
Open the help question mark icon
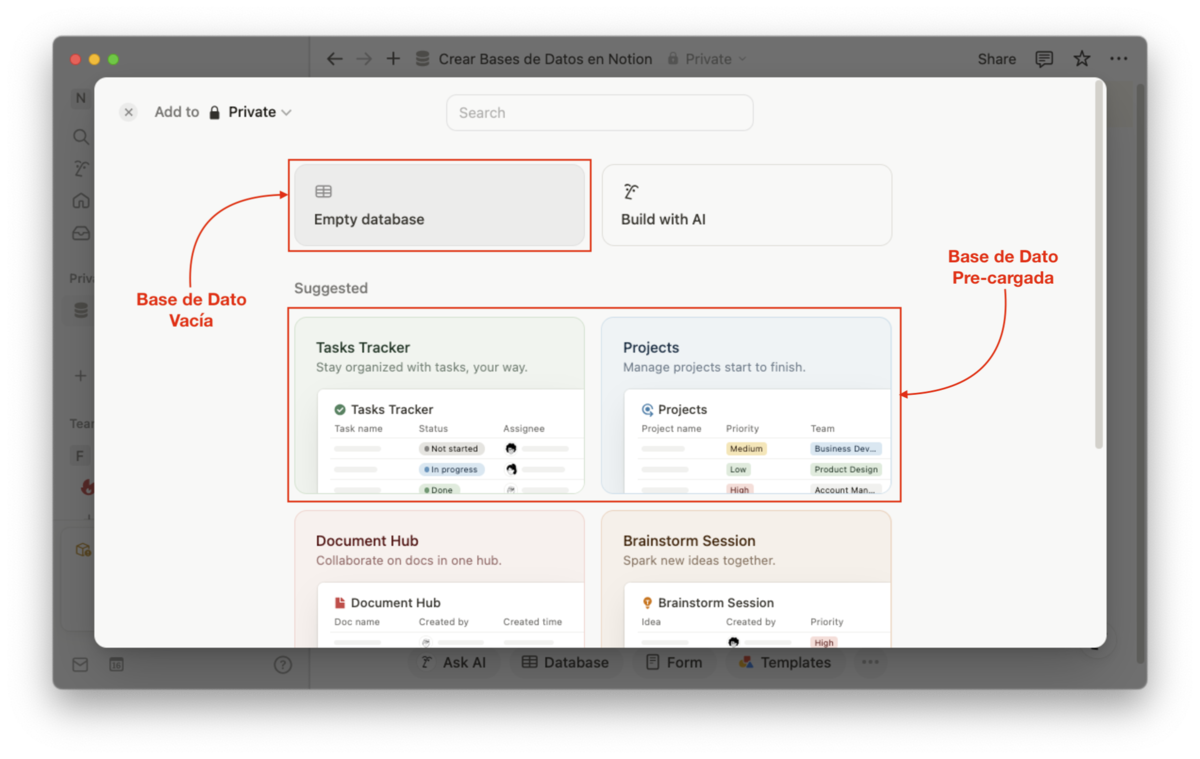coord(283,664)
